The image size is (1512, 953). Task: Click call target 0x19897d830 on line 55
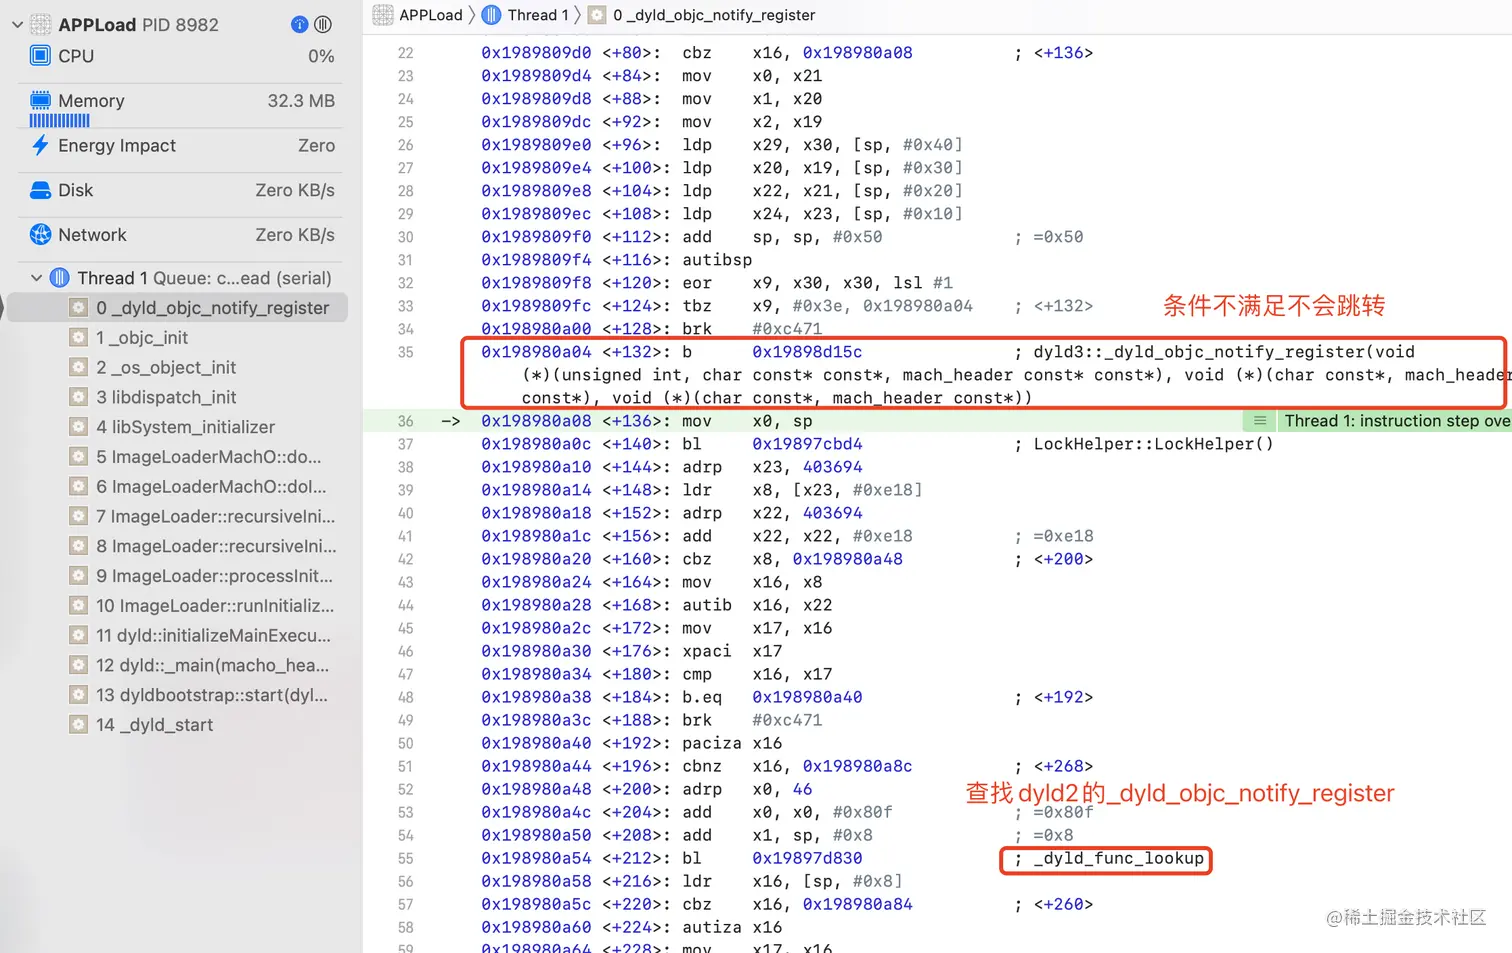(807, 858)
